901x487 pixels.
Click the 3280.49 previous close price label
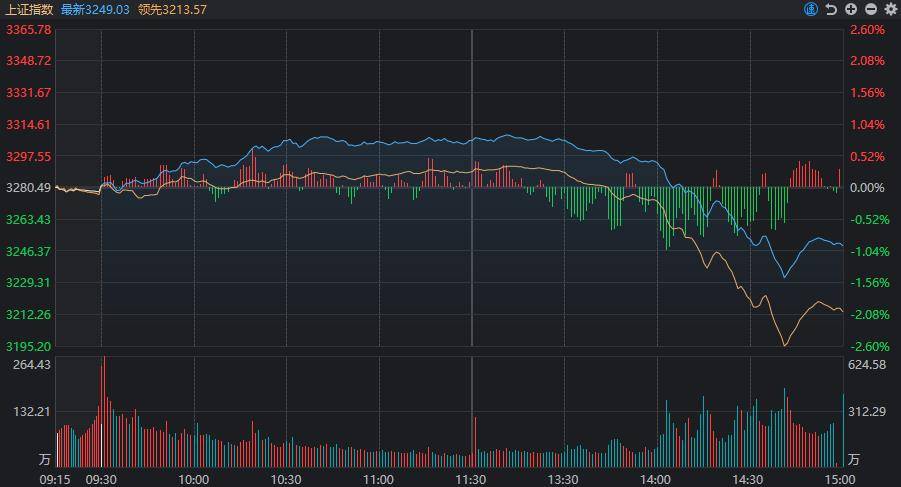[28, 188]
